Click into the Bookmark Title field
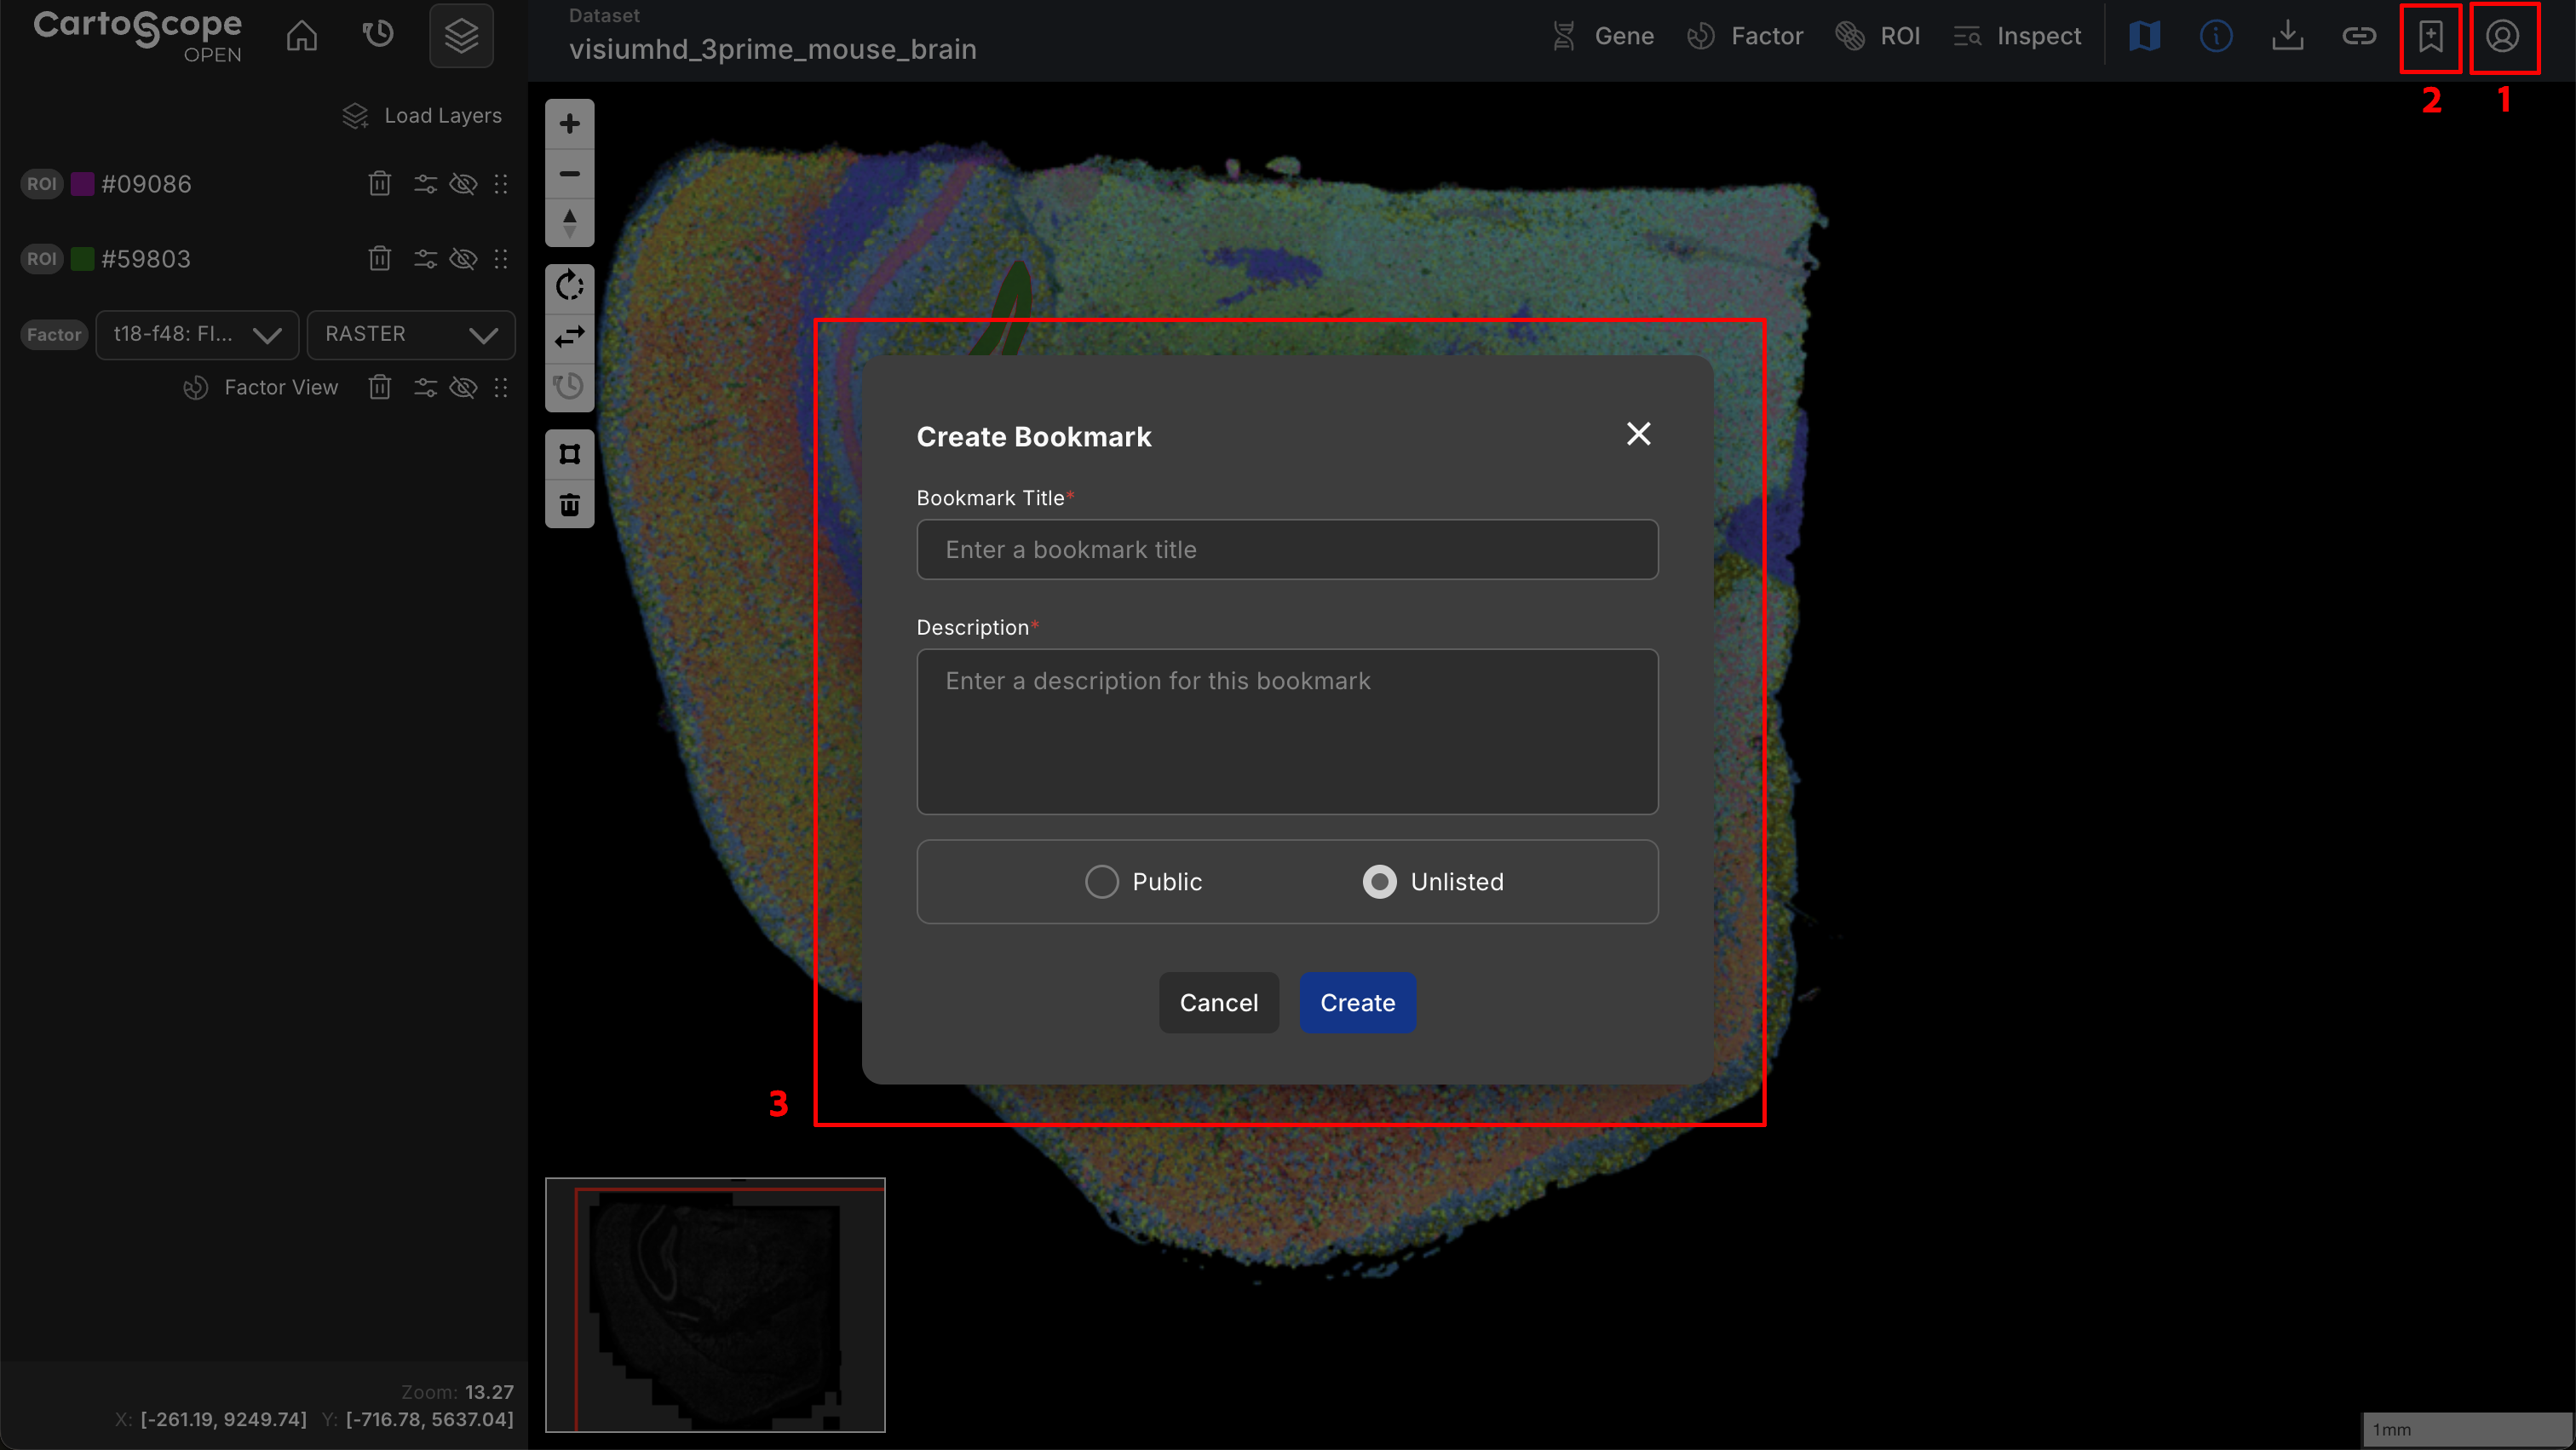 [x=1287, y=549]
